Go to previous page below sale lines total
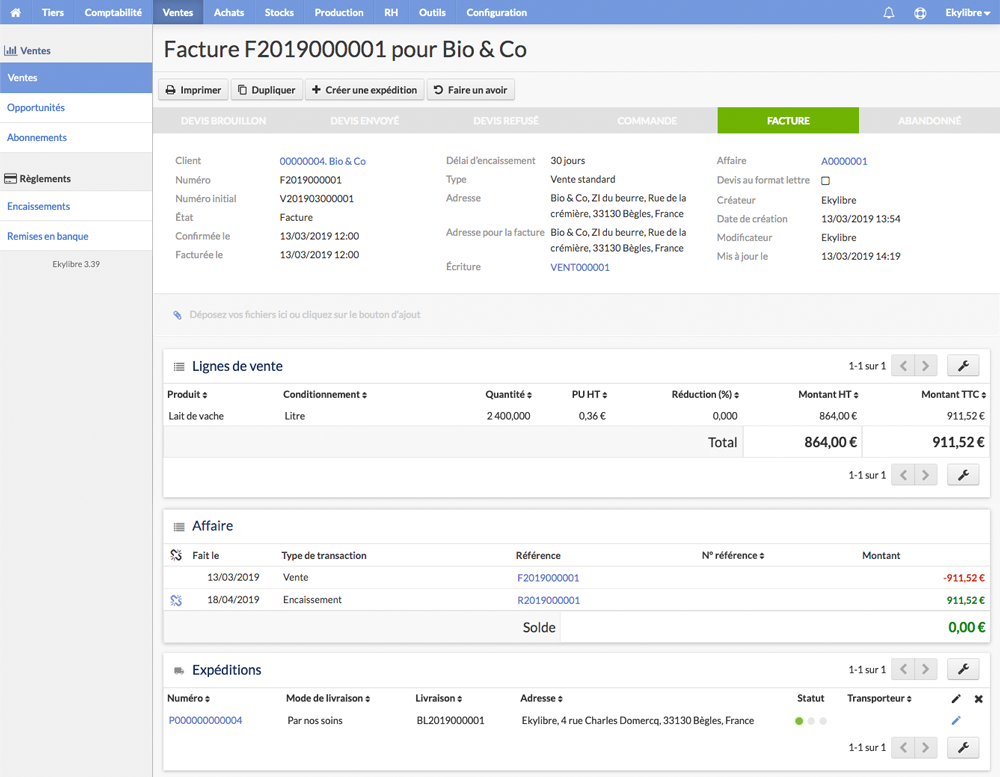The width and height of the screenshot is (1000, 777). point(903,475)
